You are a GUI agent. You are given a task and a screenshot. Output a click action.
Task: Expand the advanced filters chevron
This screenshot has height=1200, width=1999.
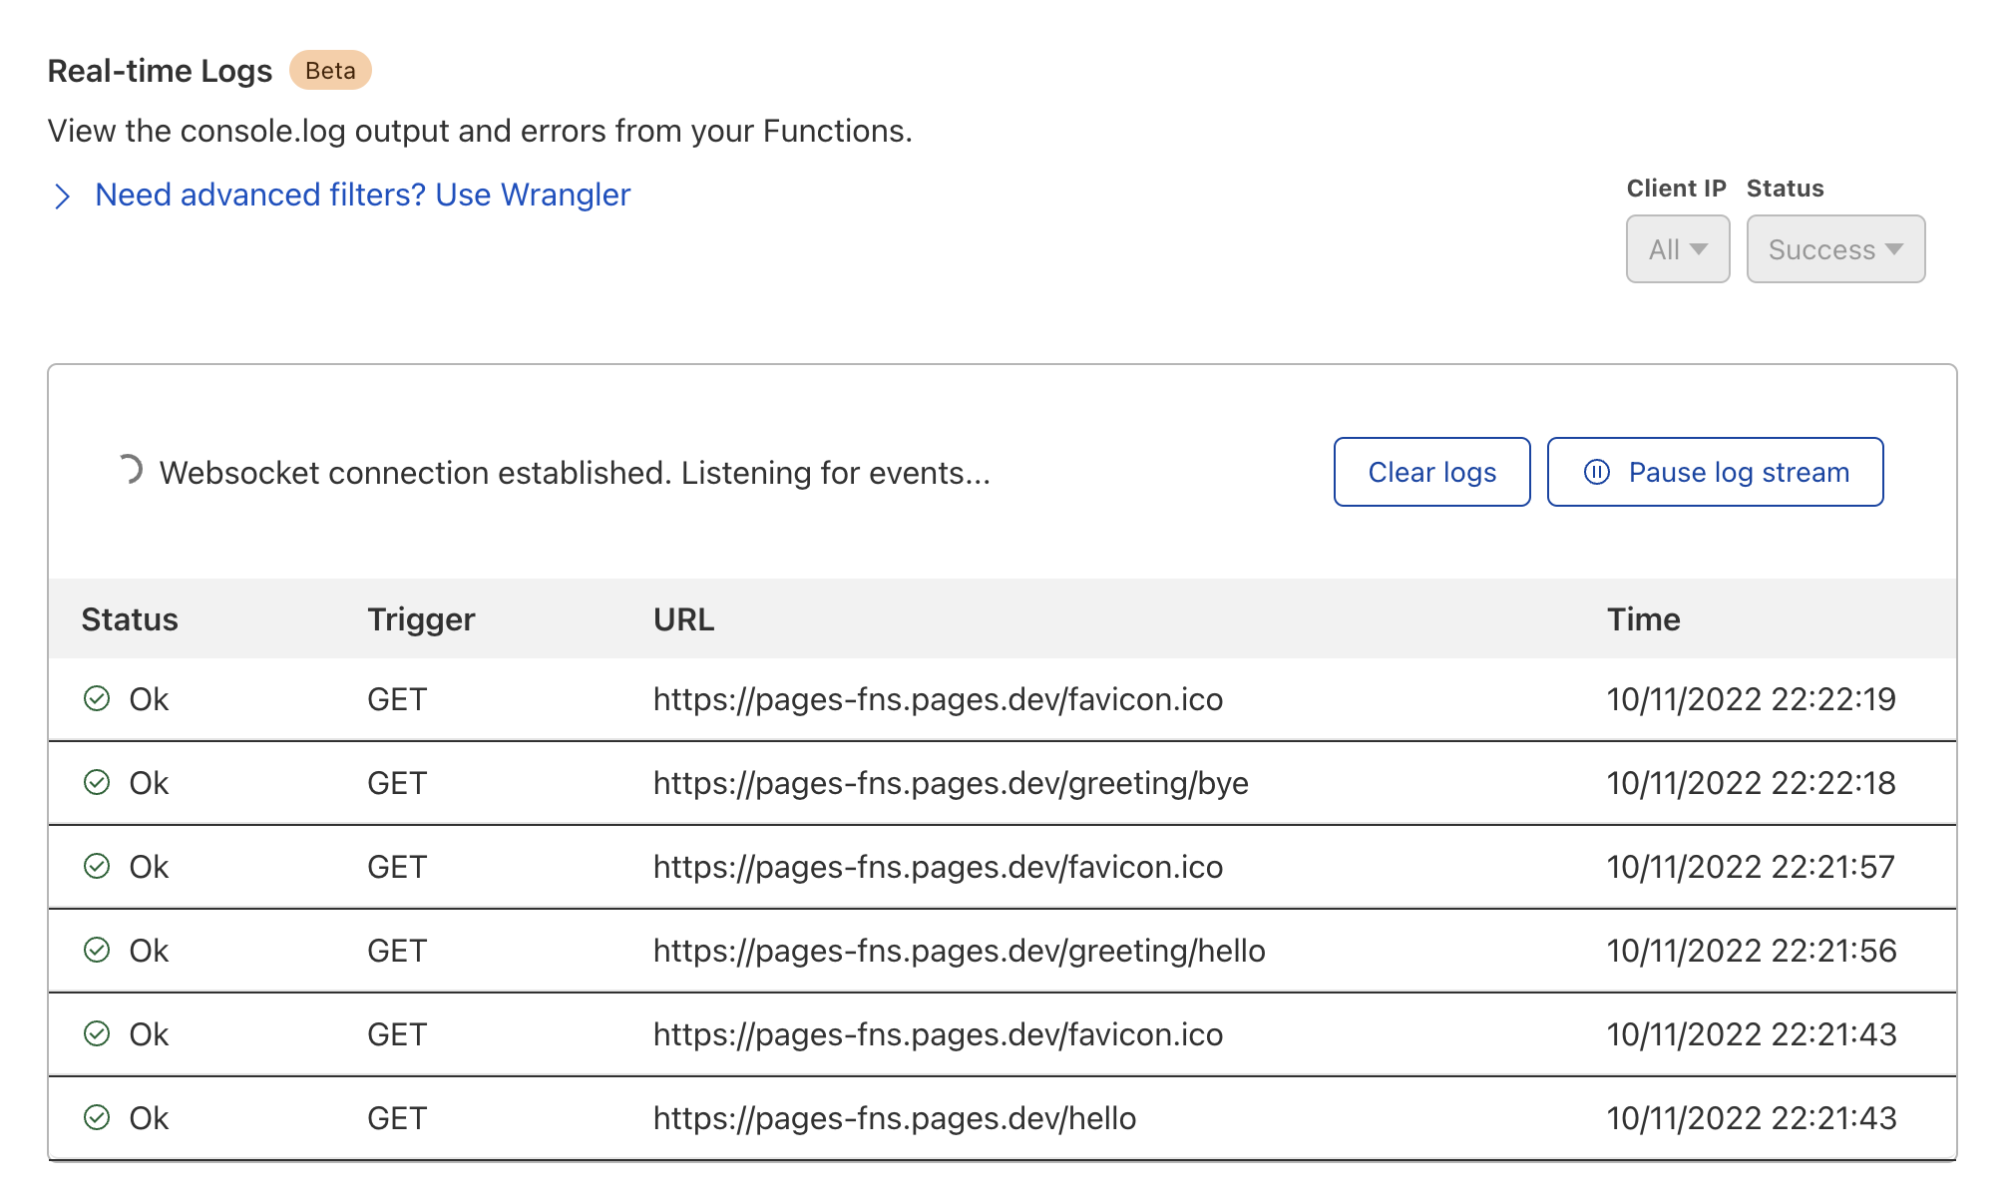coord(62,196)
